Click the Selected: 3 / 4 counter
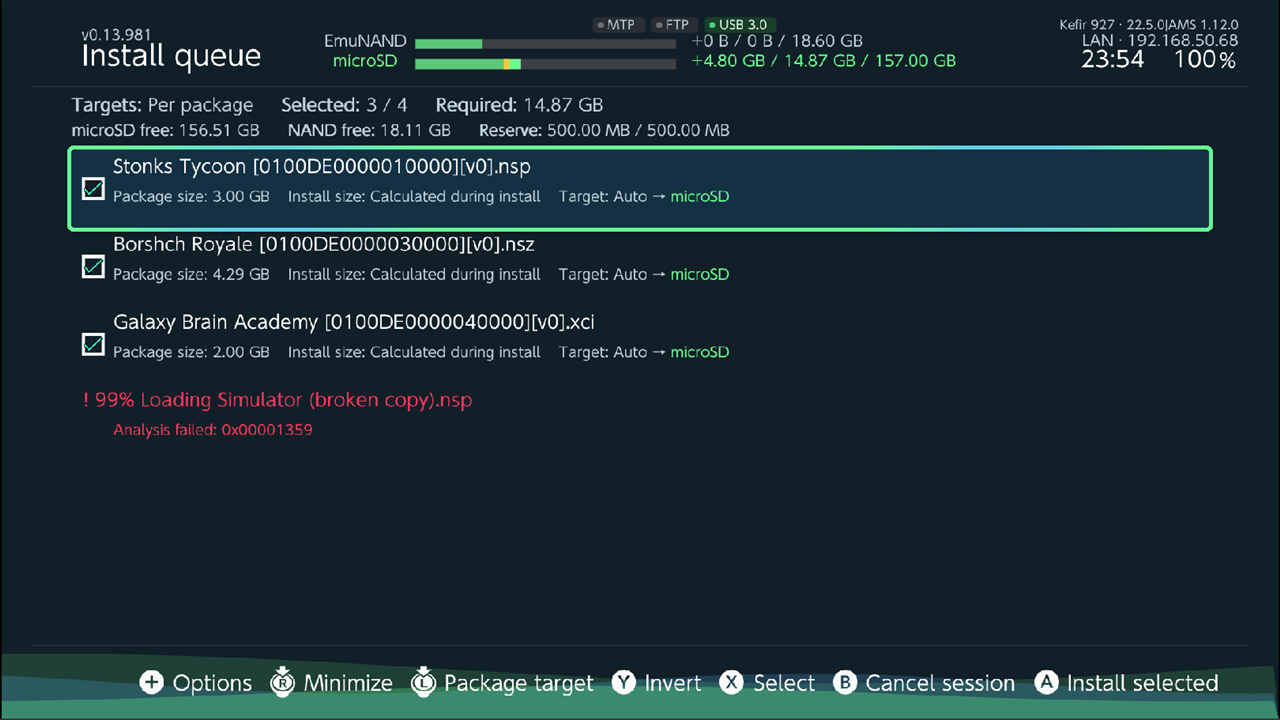This screenshot has height=720, width=1280. click(x=345, y=105)
